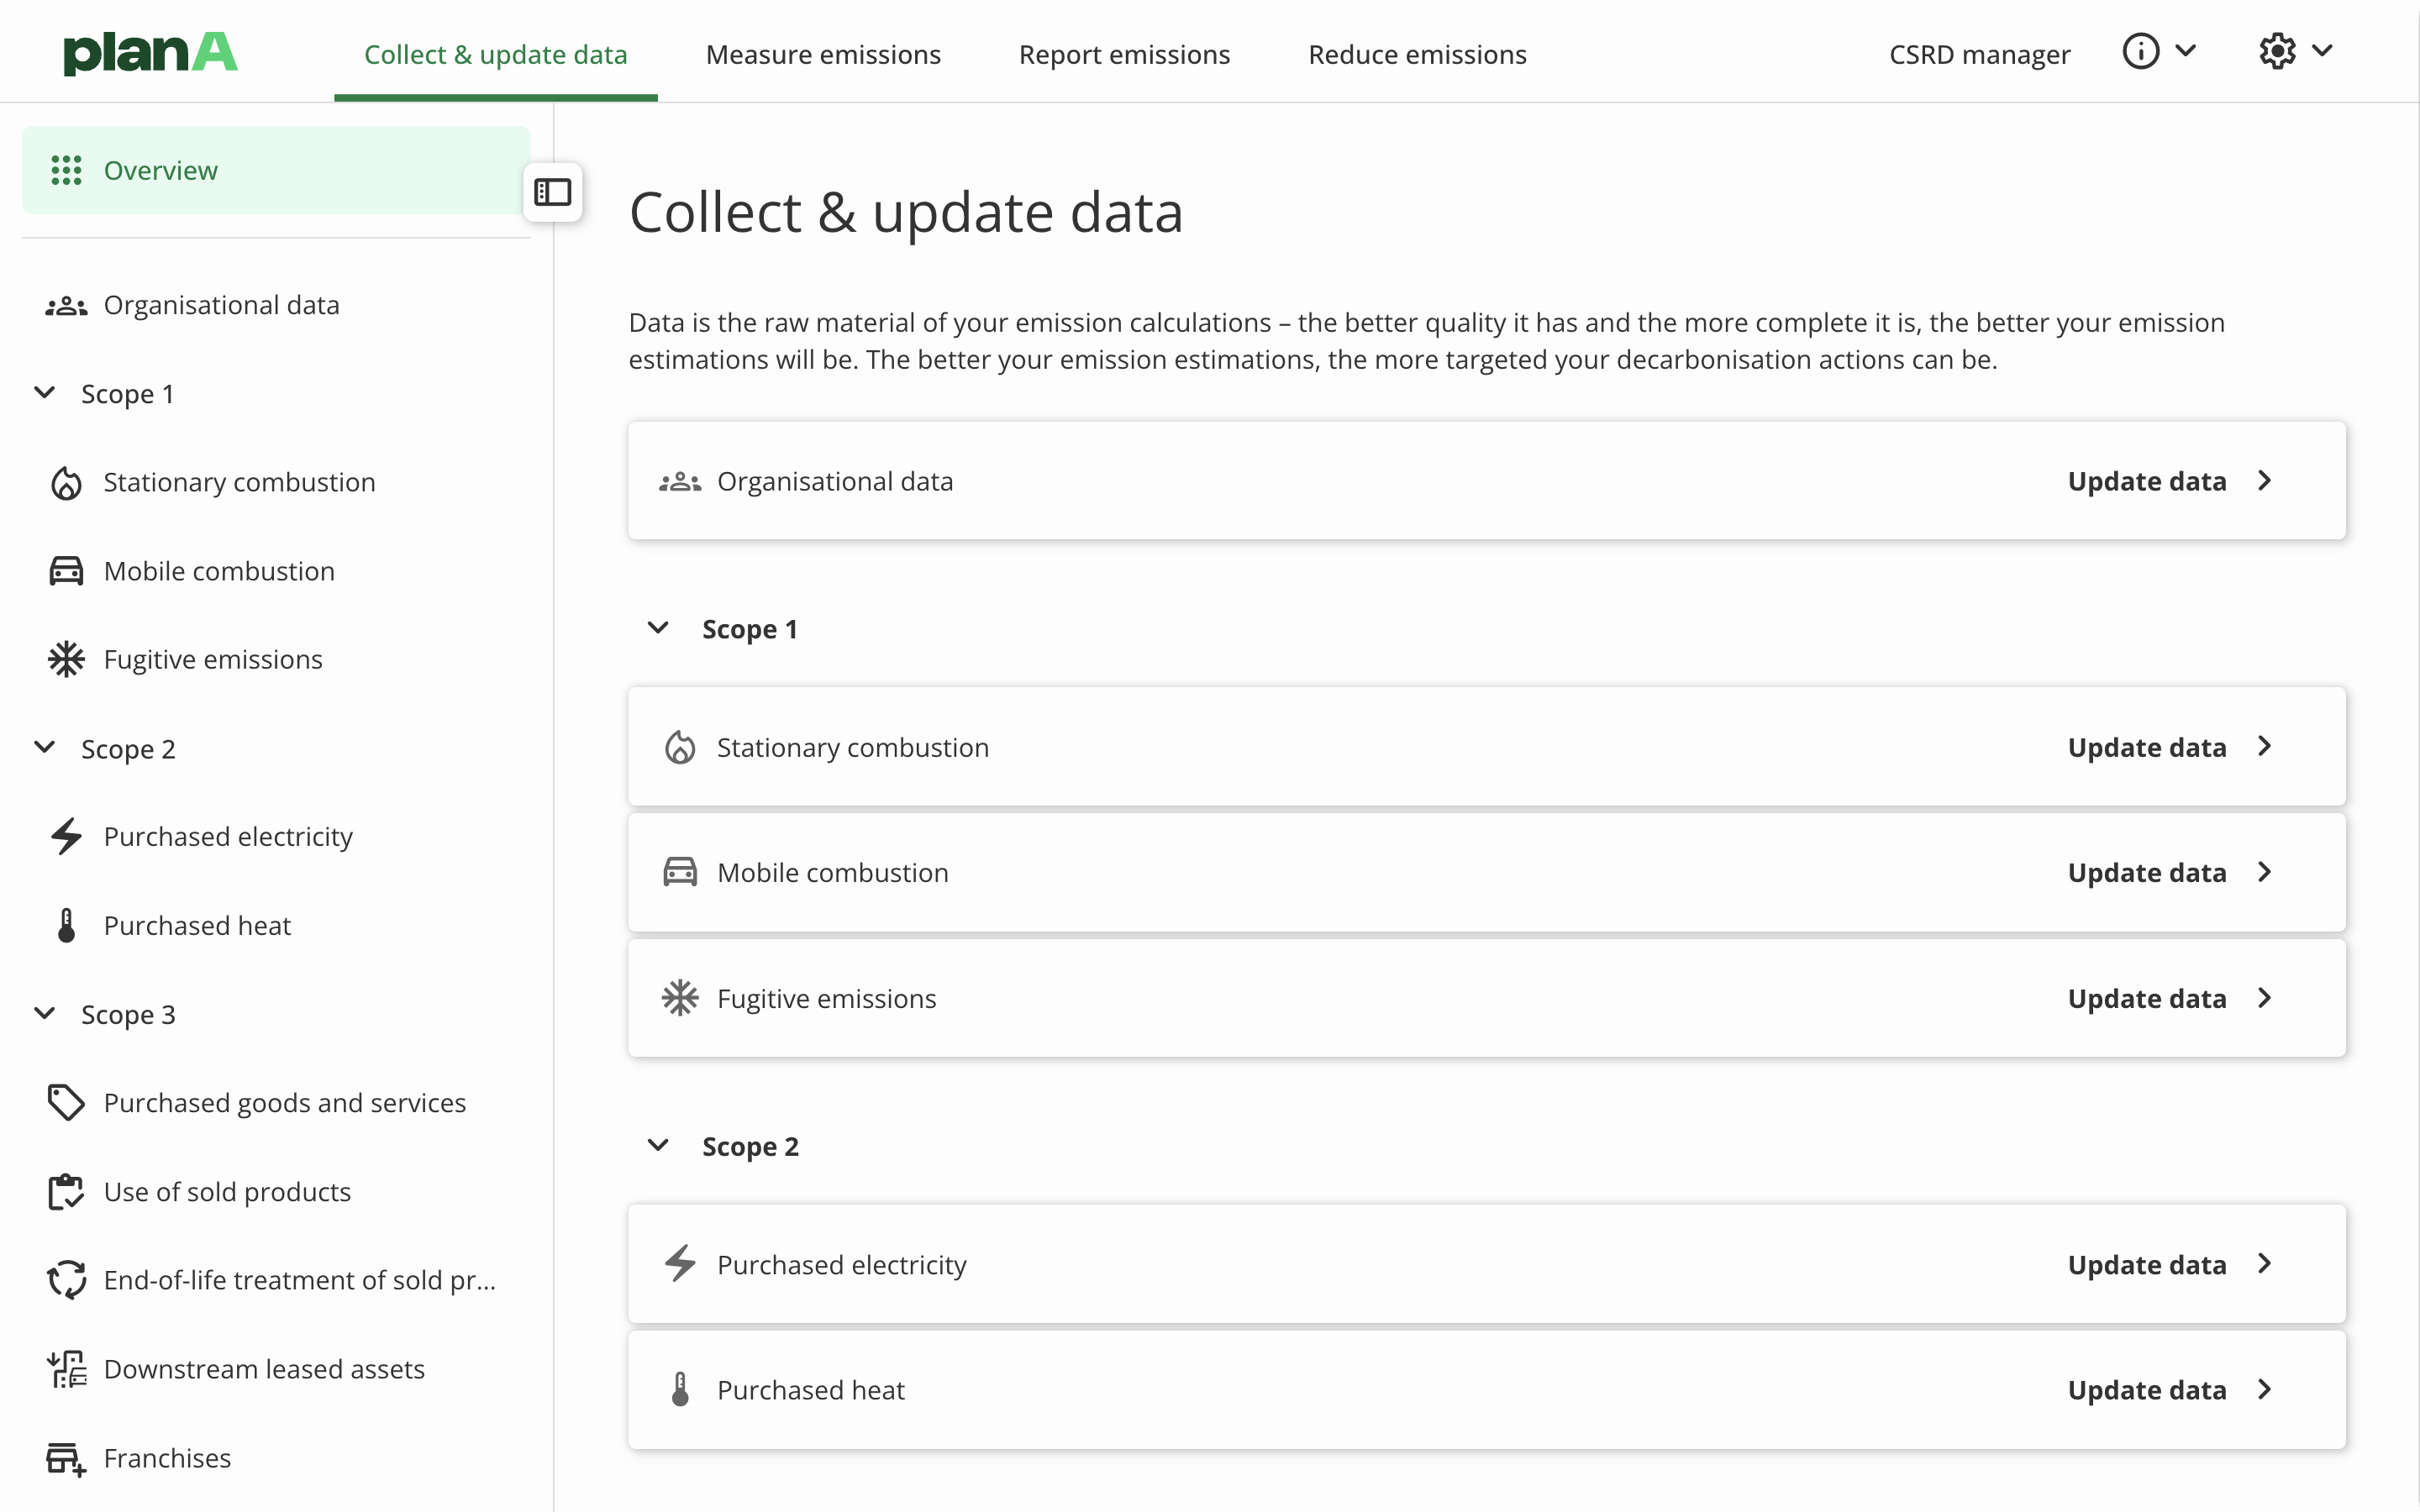Screen dimensions: 2420x1512
Task: Collapse the Scope 2 section
Action: click(x=659, y=1144)
